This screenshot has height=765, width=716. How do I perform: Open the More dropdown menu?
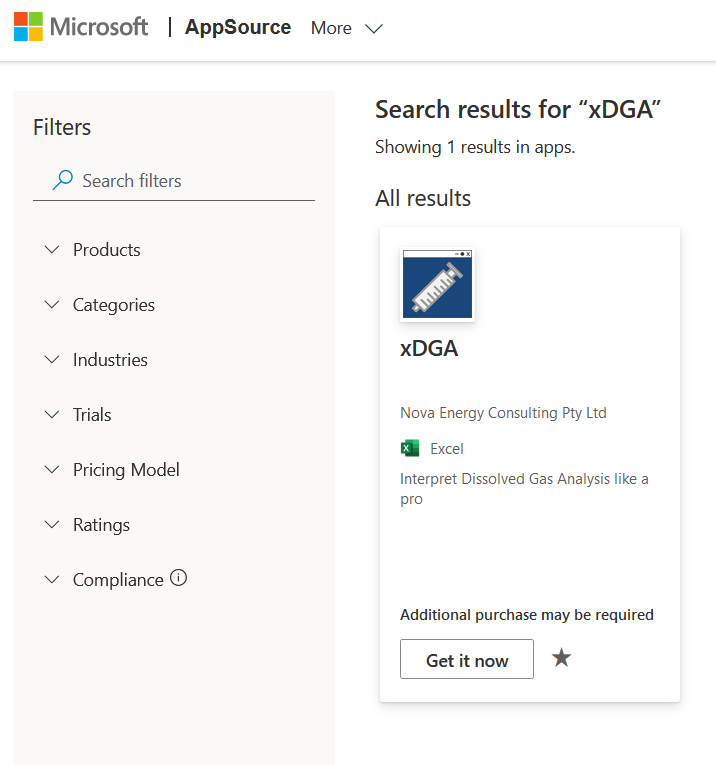tap(346, 28)
